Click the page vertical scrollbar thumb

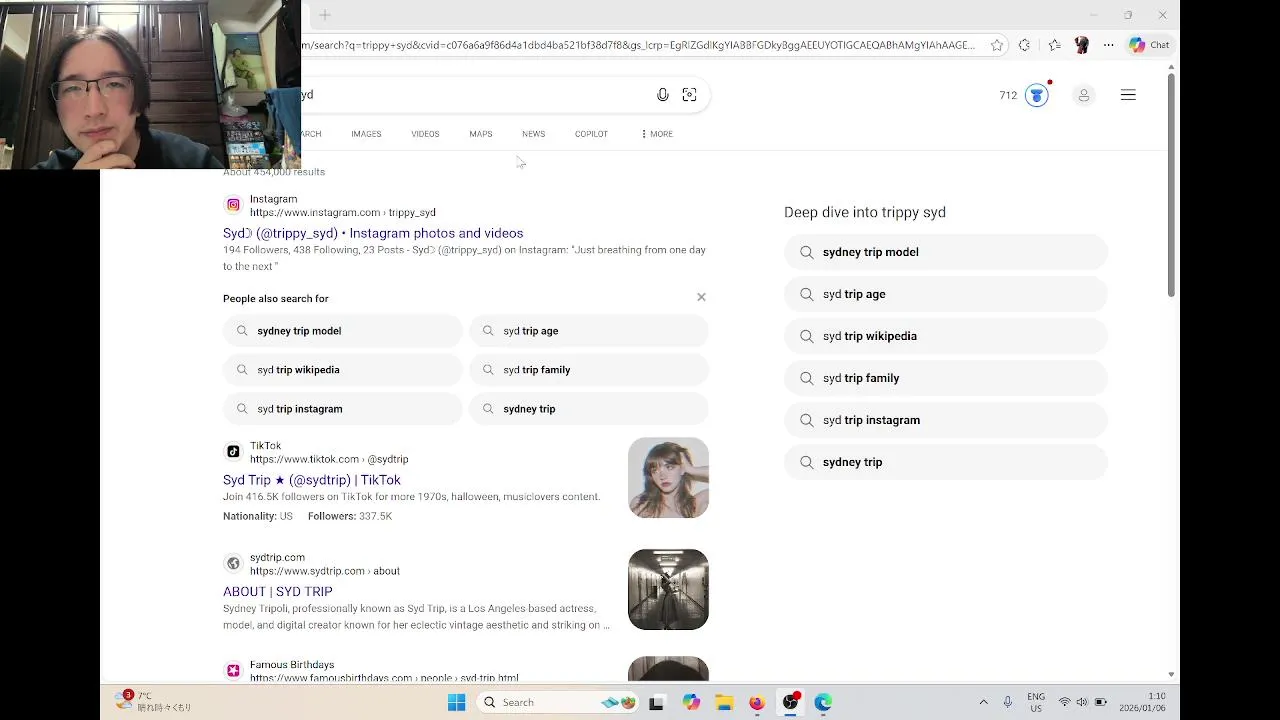pyautogui.click(x=1171, y=185)
